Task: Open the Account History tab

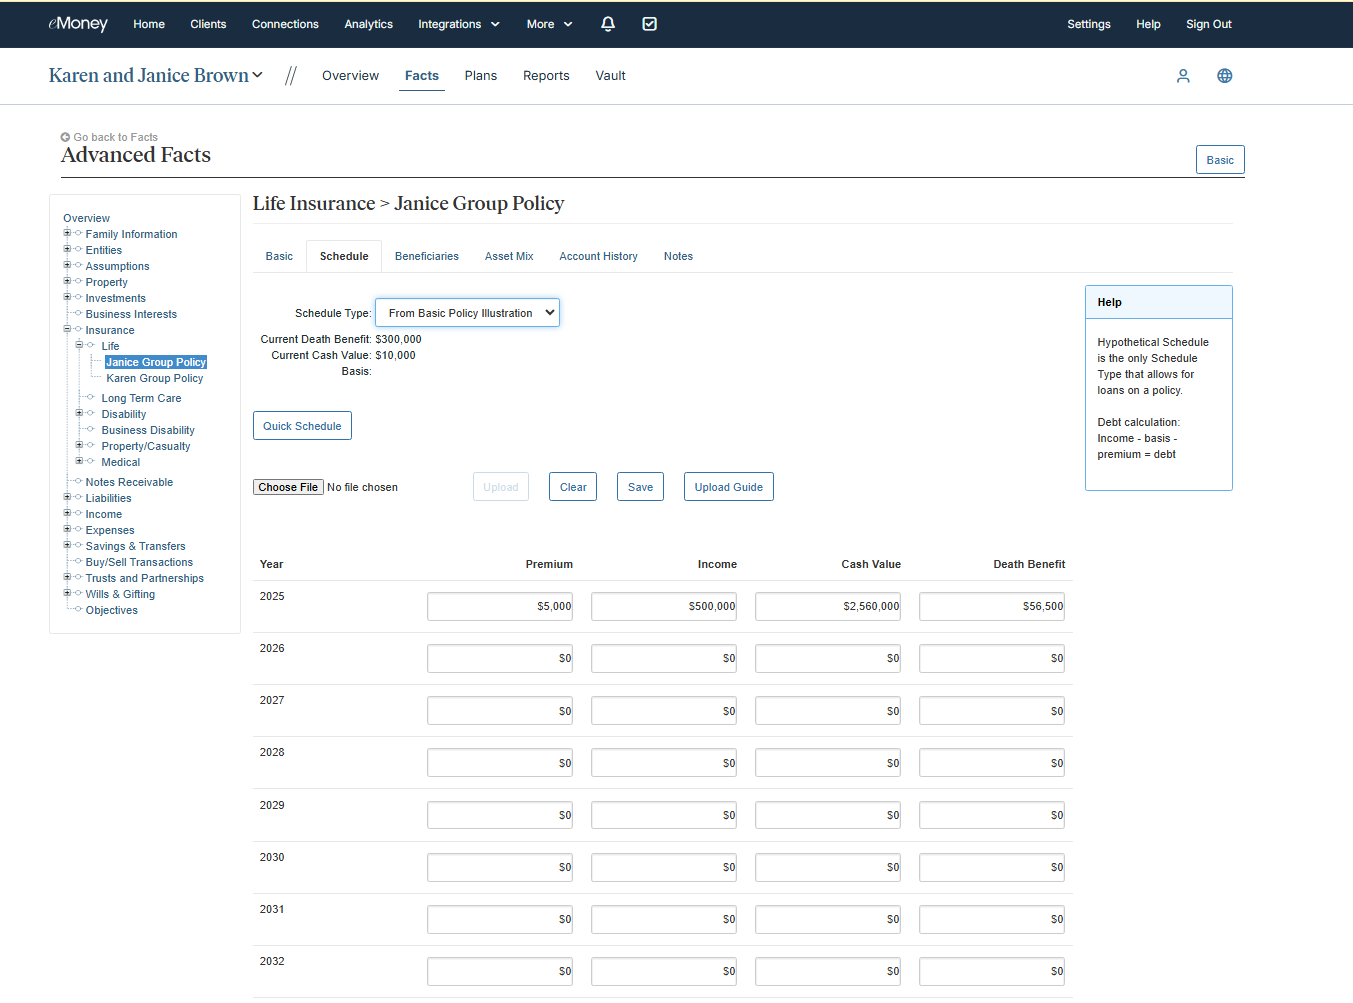Action: click(x=598, y=256)
